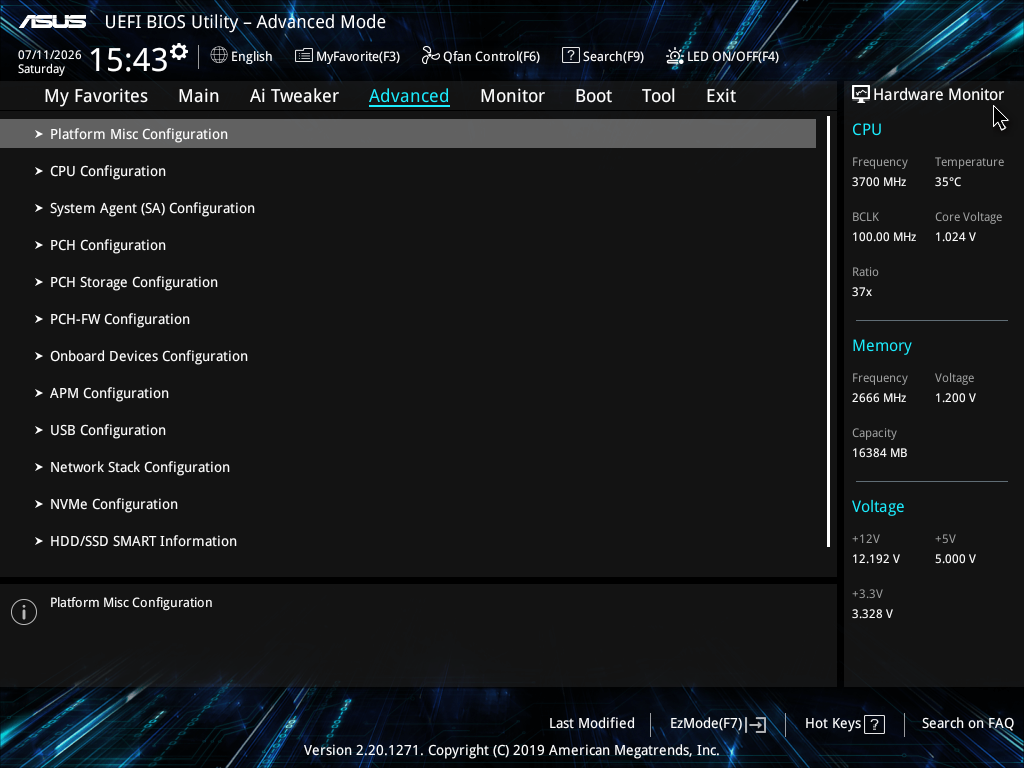Expand APM Configuration arrow
Image resolution: width=1024 pixels, height=768 pixels.
pos(39,393)
